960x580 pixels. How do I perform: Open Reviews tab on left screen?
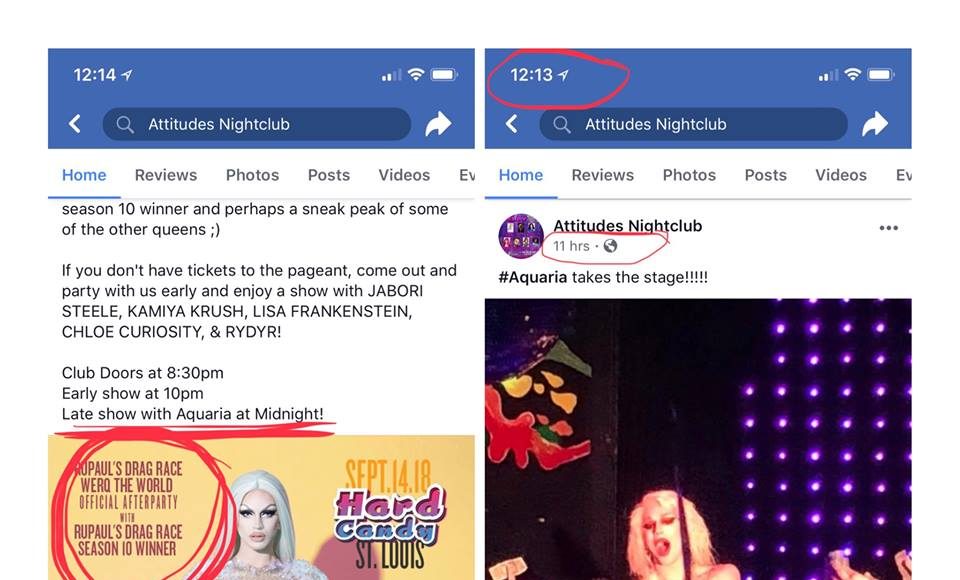click(166, 175)
